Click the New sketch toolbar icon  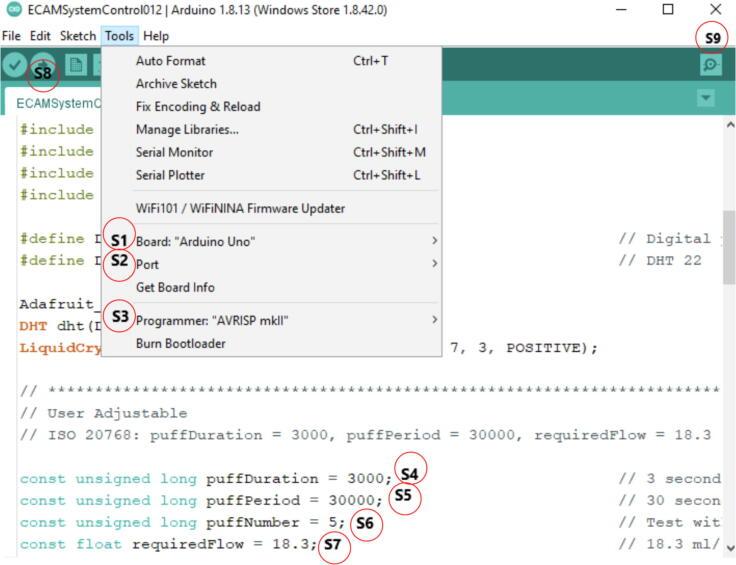[x=76, y=64]
